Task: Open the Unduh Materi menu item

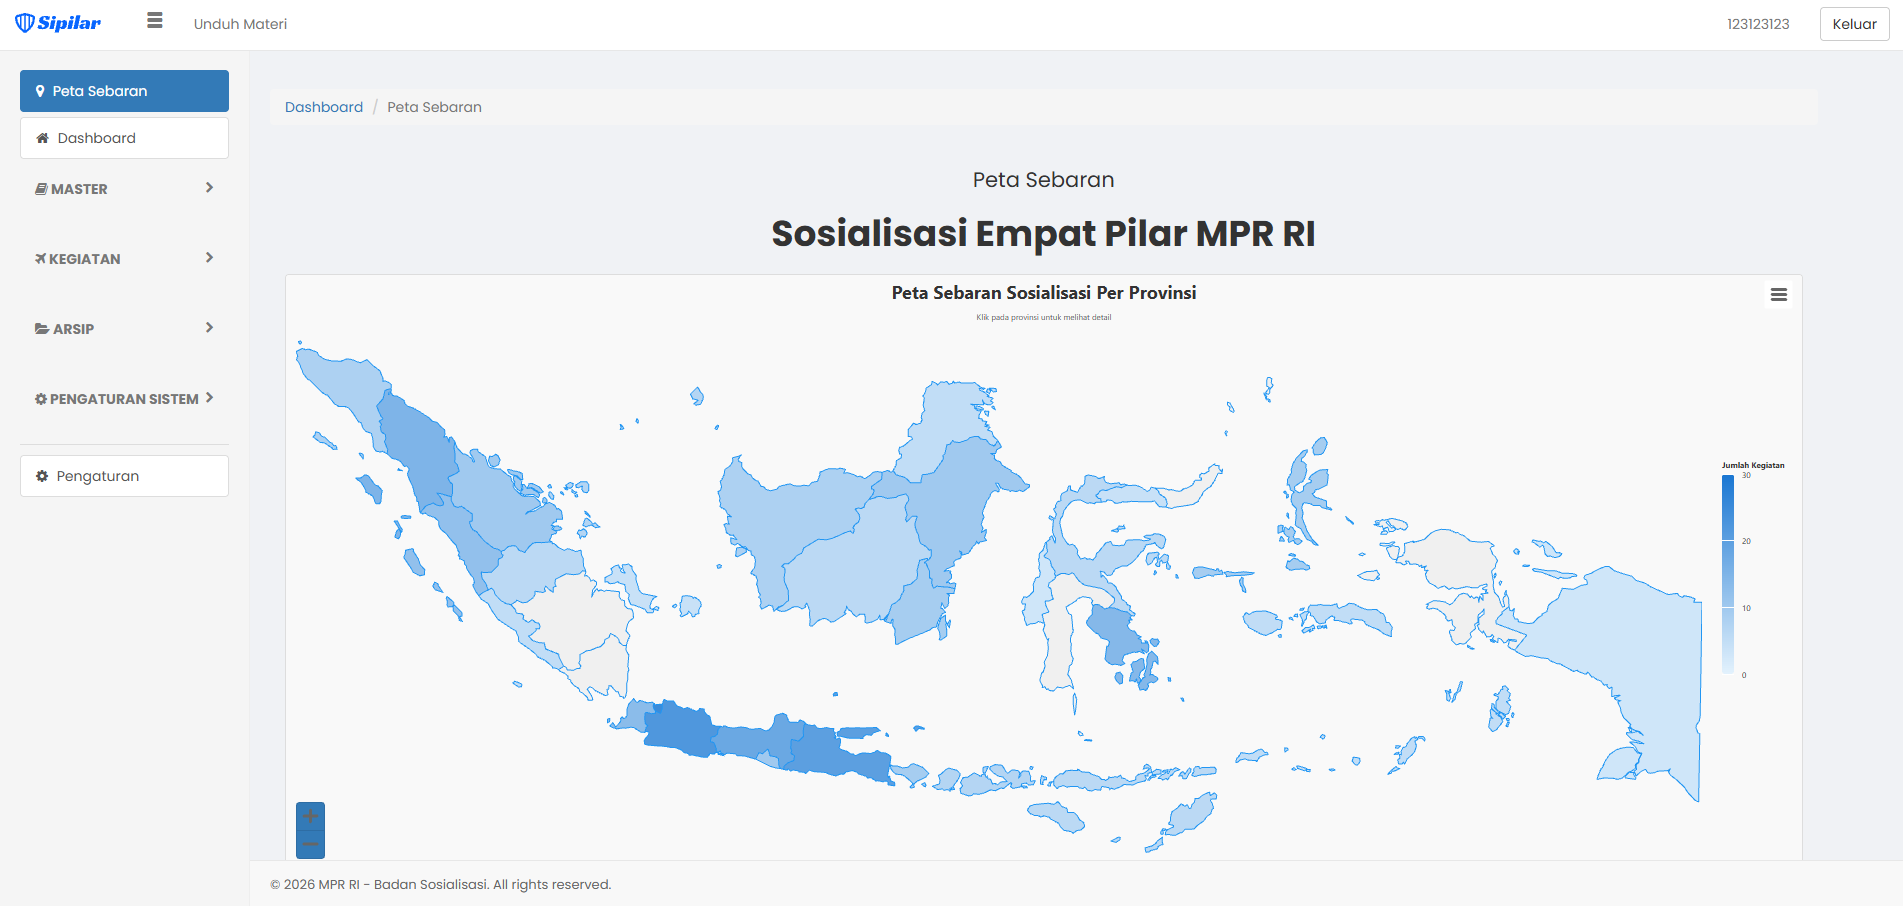Action: click(x=240, y=24)
